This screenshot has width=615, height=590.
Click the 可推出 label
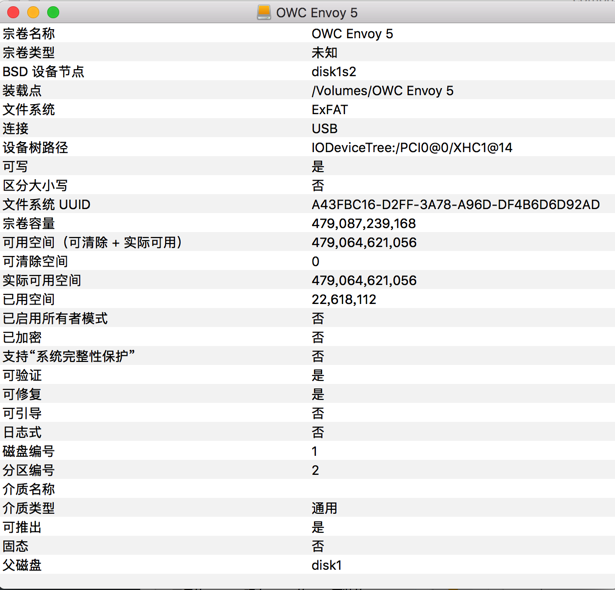click(x=22, y=527)
